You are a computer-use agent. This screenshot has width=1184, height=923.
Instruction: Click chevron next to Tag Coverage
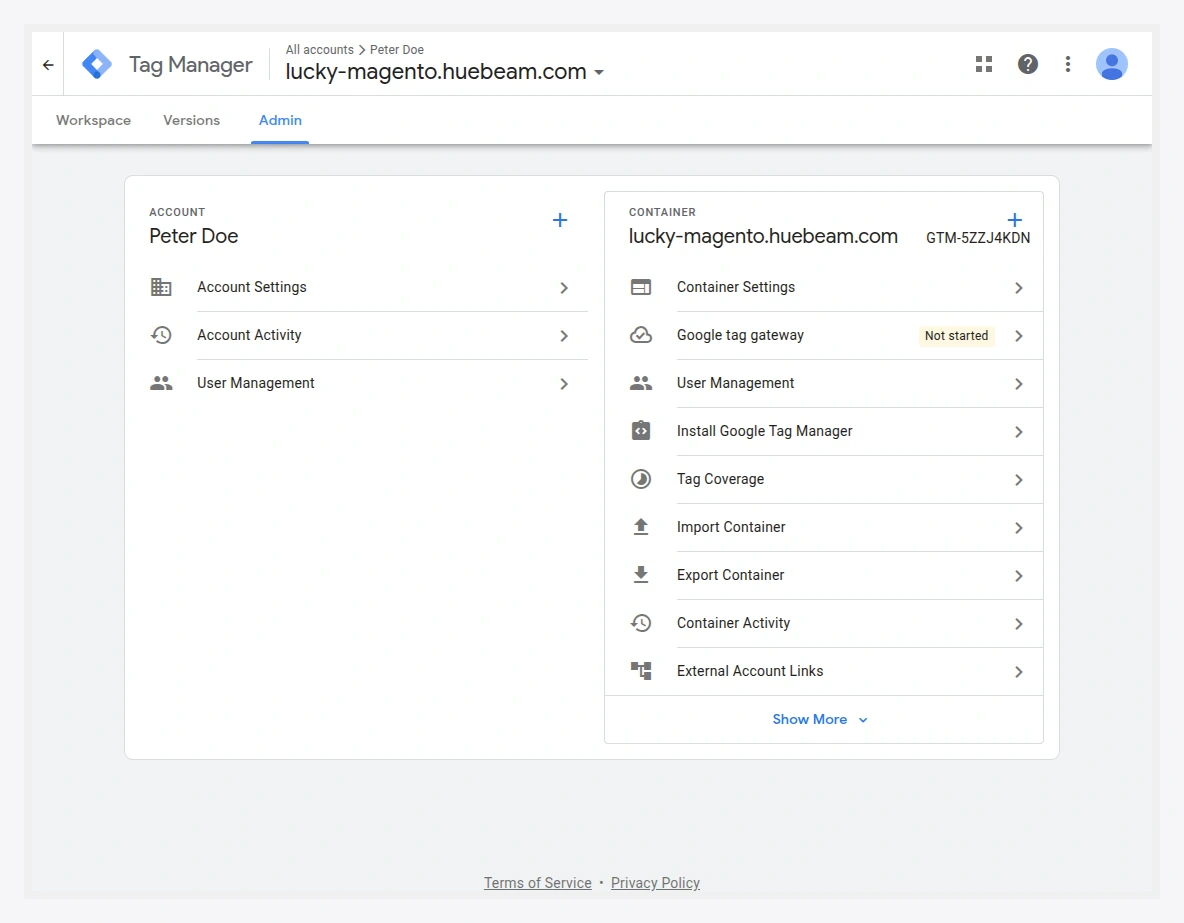(x=1019, y=480)
